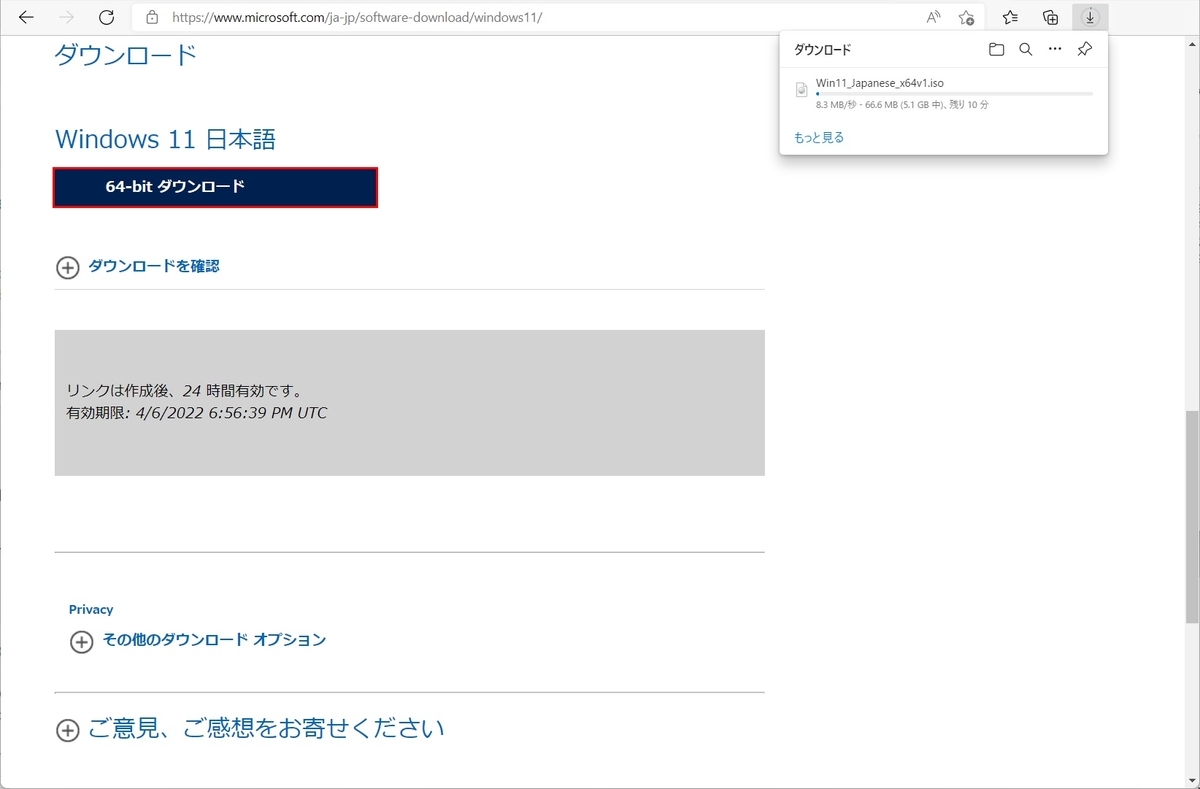Open more options in downloads panel
The width and height of the screenshot is (1200, 789).
tap(1054, 49)
